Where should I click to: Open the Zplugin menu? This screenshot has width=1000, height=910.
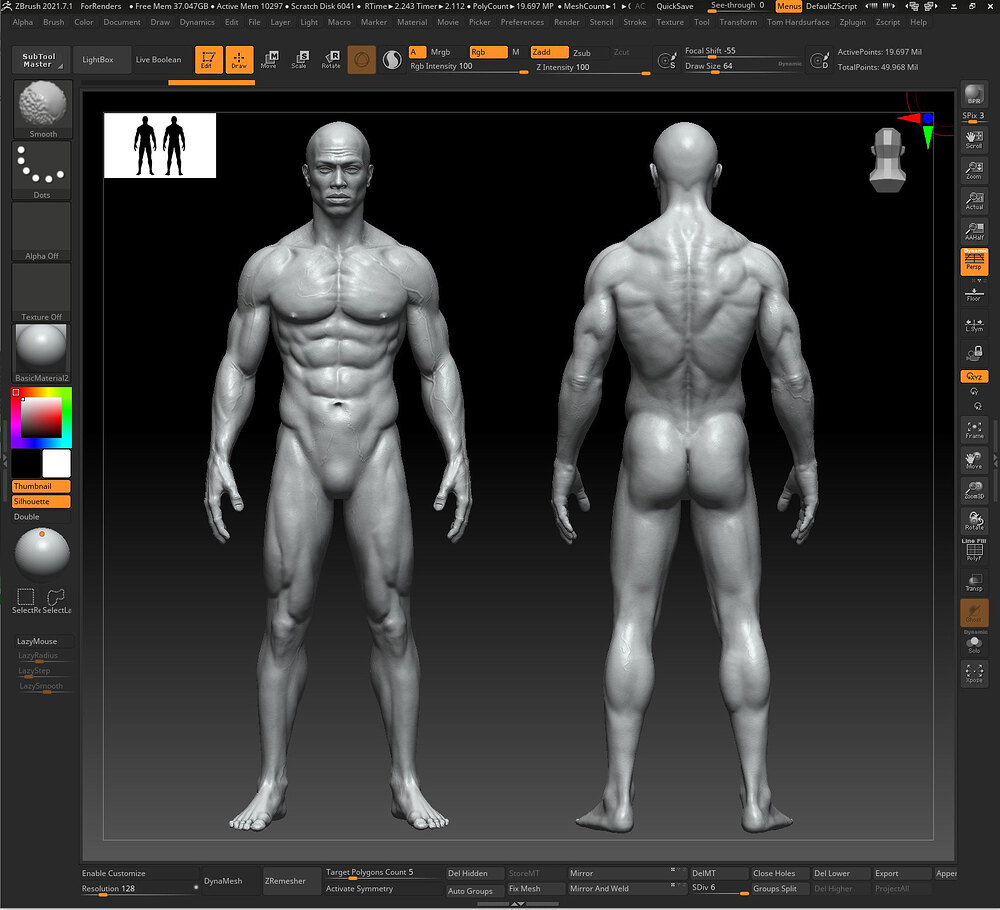[853, 22]
